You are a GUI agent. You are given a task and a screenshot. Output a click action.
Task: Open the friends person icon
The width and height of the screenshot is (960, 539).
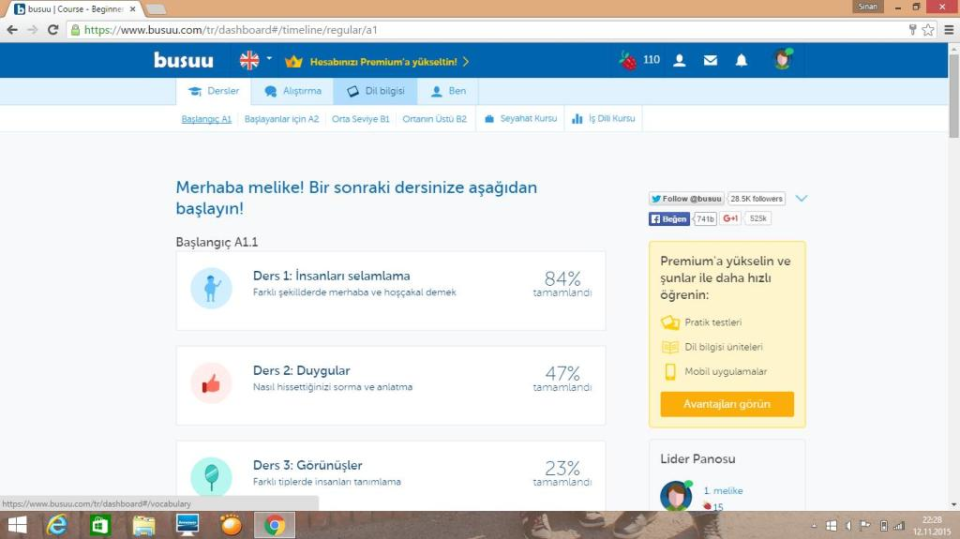[x=679, y=60]
